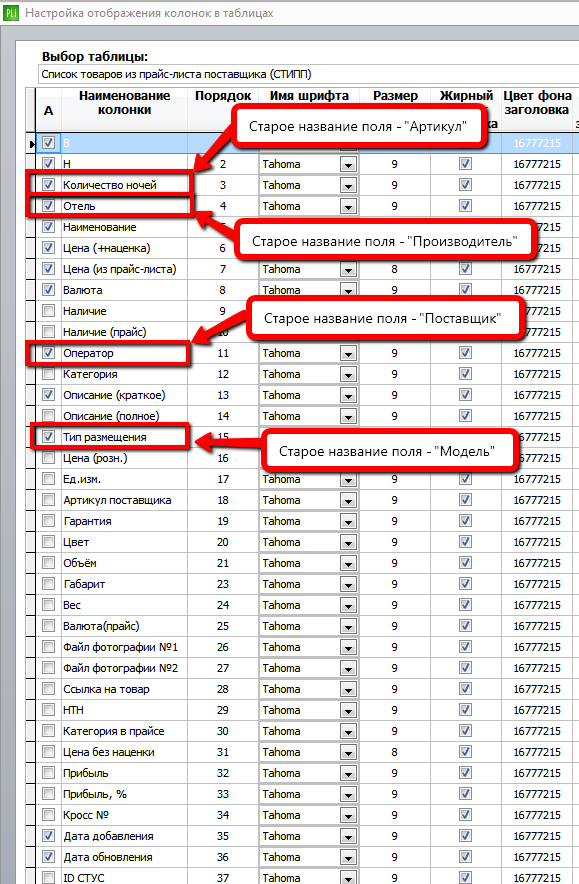Click header color 16777215 in Оператор row
The image size is (579, 884).
(537, 353)
